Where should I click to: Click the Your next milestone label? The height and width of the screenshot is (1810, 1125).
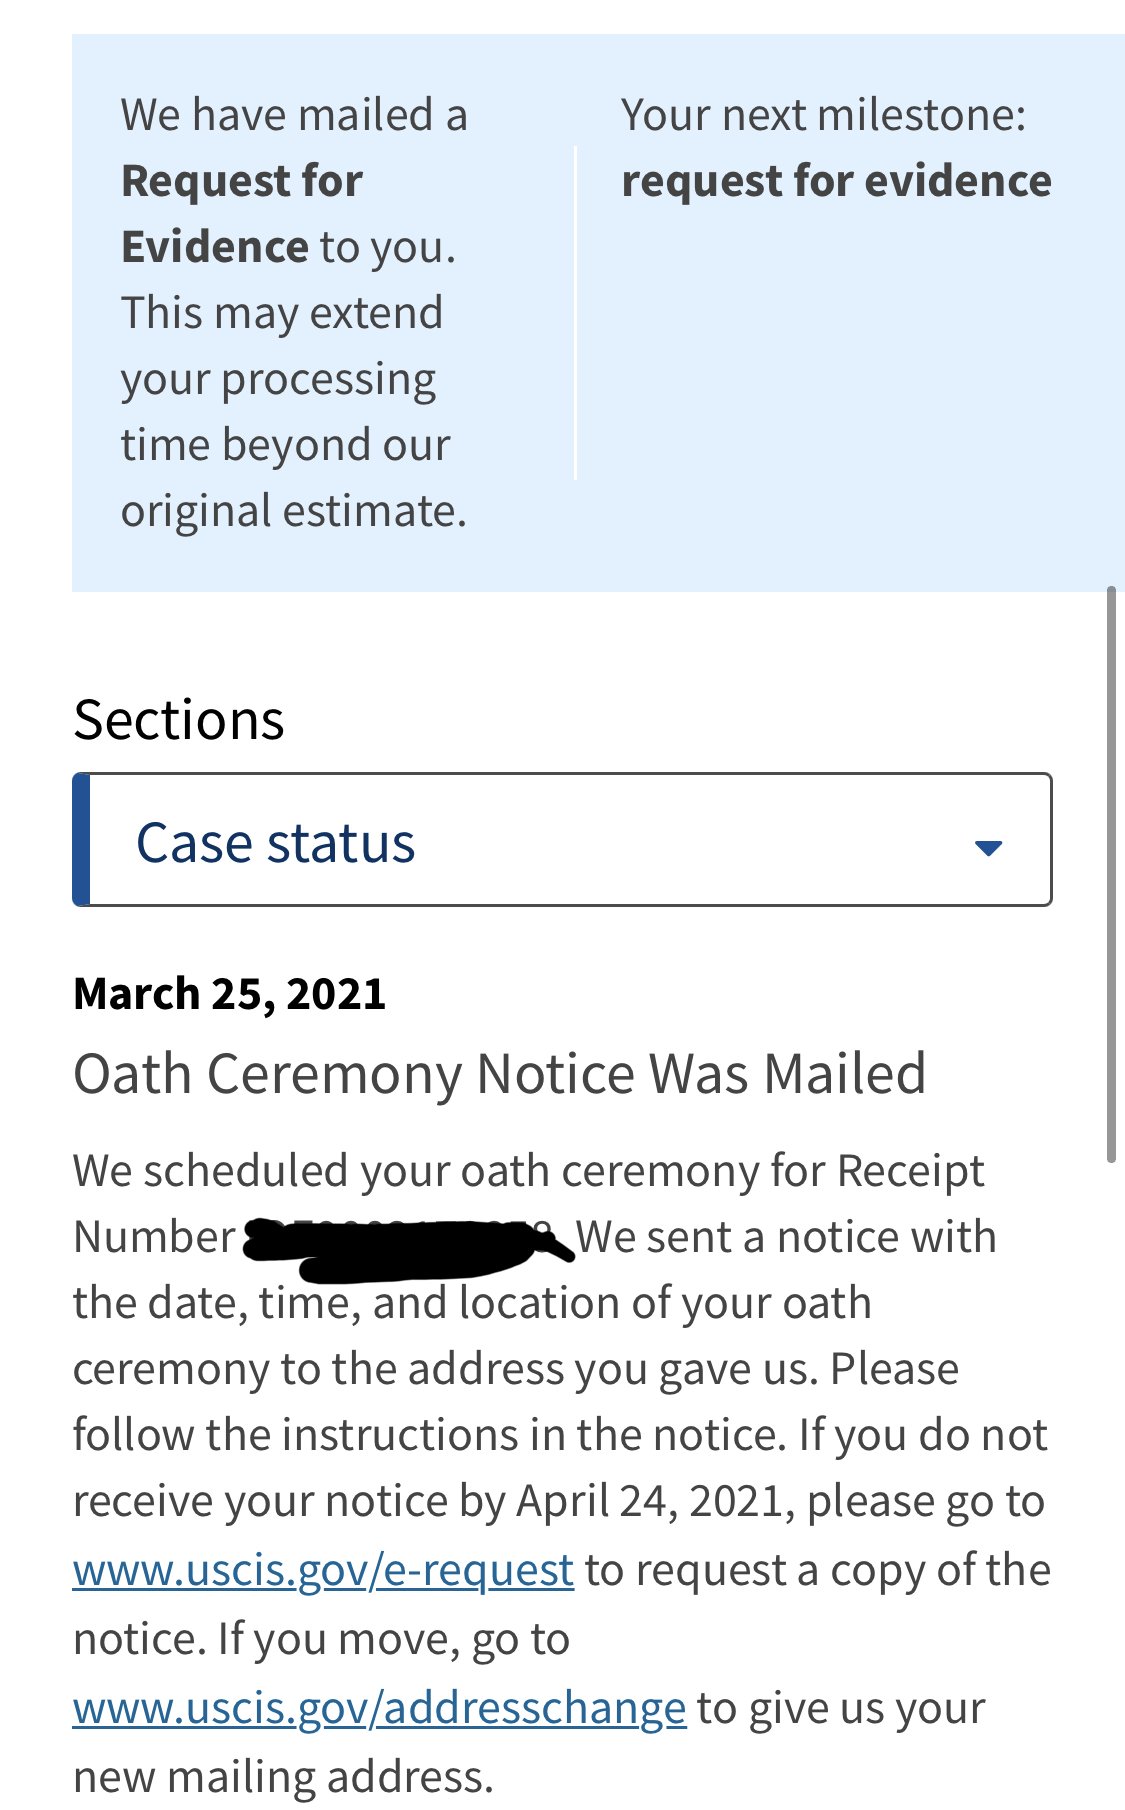(823, 115)
